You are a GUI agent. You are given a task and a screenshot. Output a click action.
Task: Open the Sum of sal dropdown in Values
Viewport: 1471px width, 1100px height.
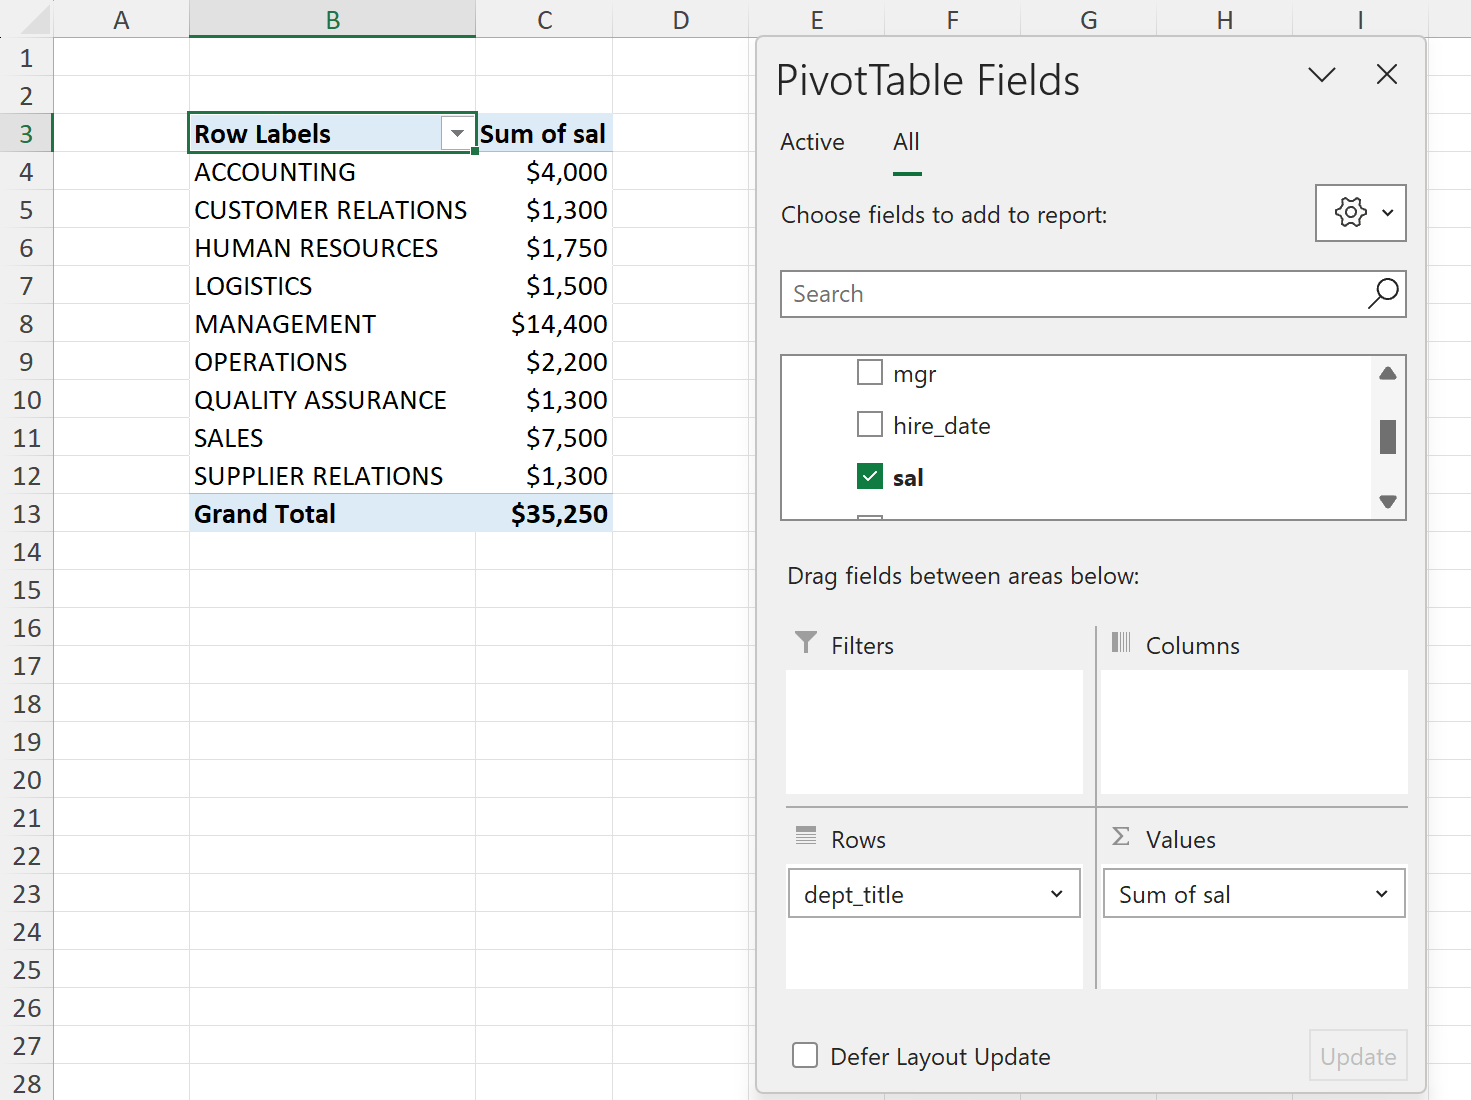coord(1383,893)
